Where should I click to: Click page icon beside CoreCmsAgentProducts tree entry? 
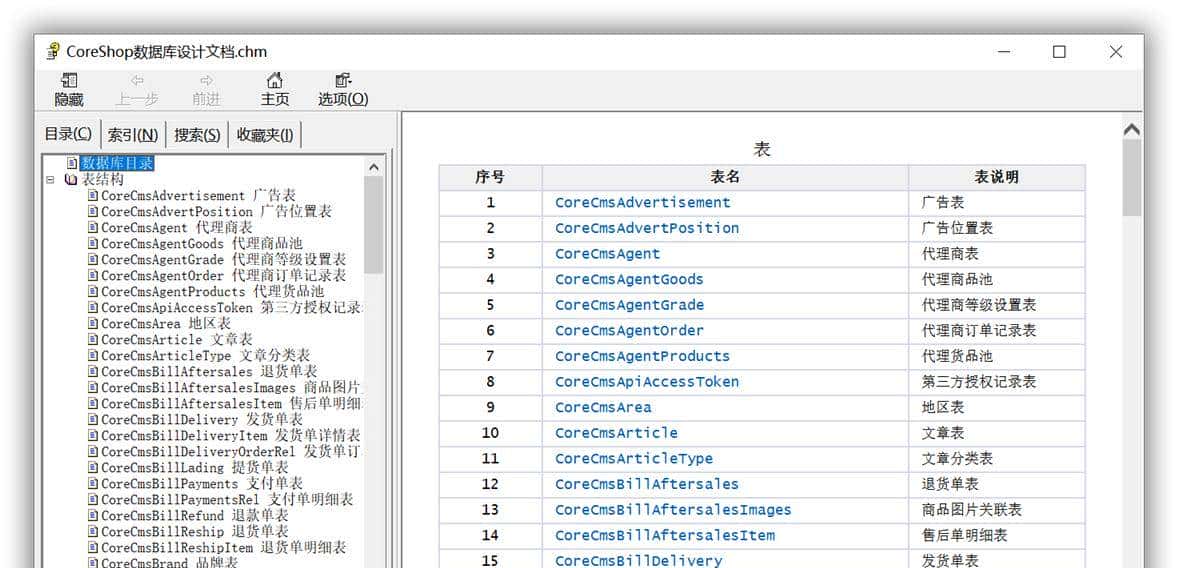93,292
